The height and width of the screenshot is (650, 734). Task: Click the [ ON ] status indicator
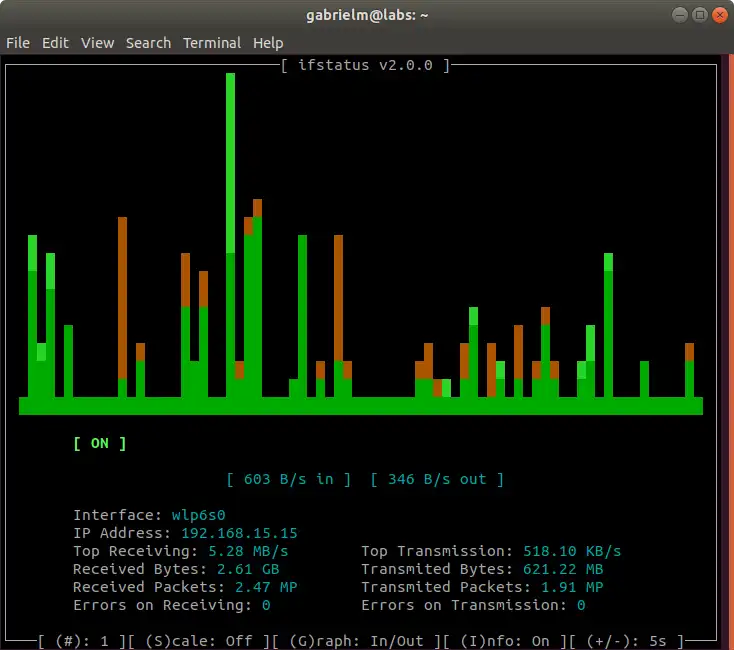[x=100, y=443]
